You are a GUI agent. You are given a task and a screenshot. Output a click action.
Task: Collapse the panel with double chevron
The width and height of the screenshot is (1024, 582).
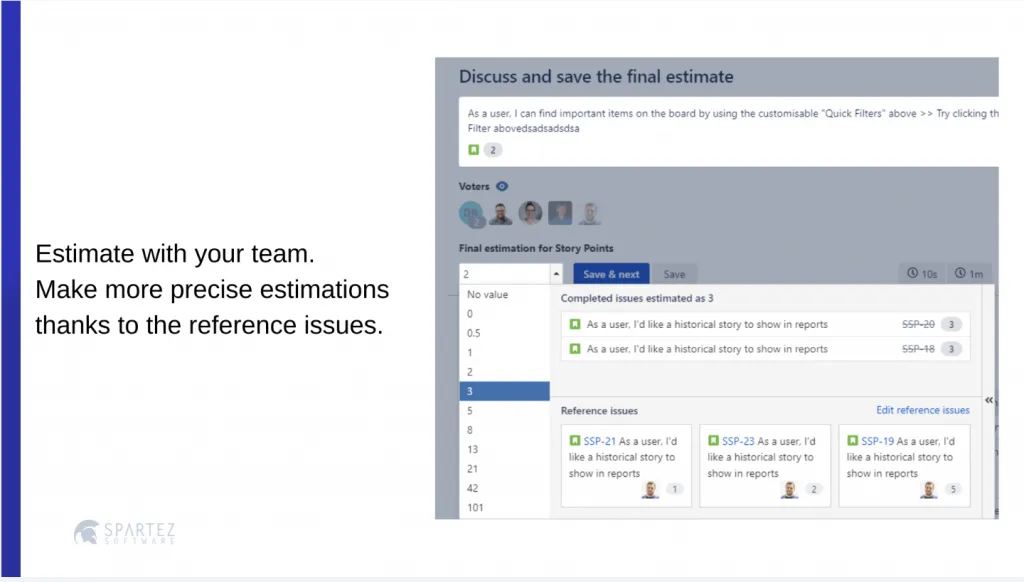pyautogui.click(x=989, y=400)
